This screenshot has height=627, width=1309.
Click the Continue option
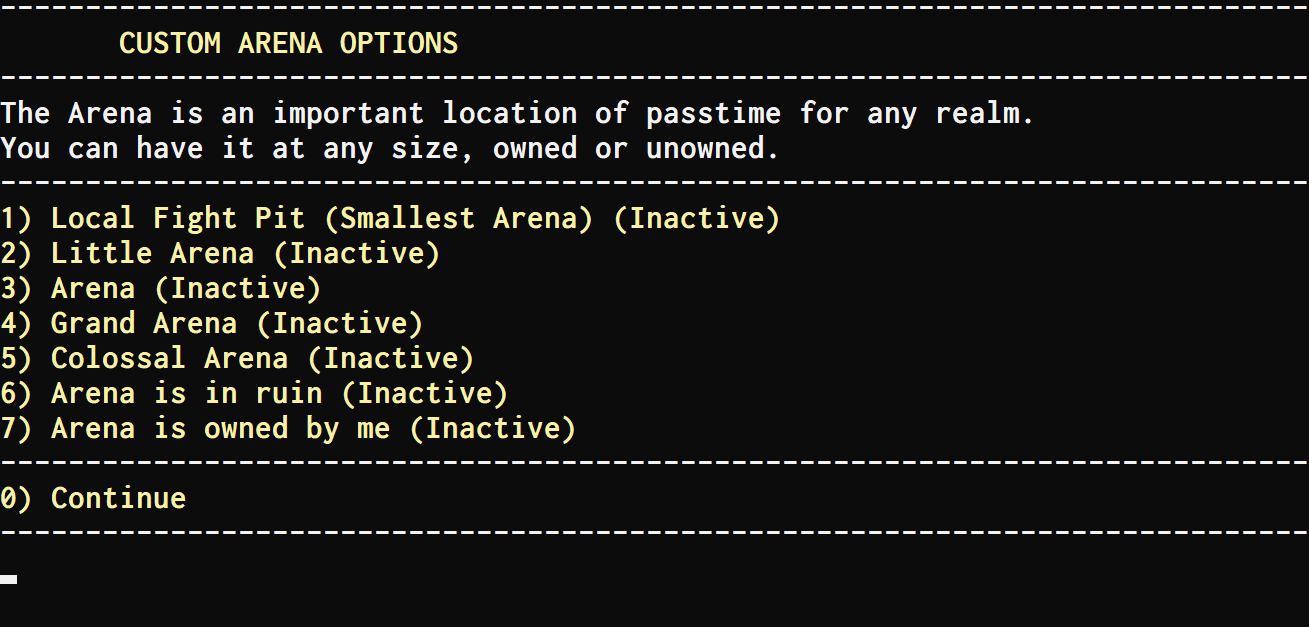118,498
